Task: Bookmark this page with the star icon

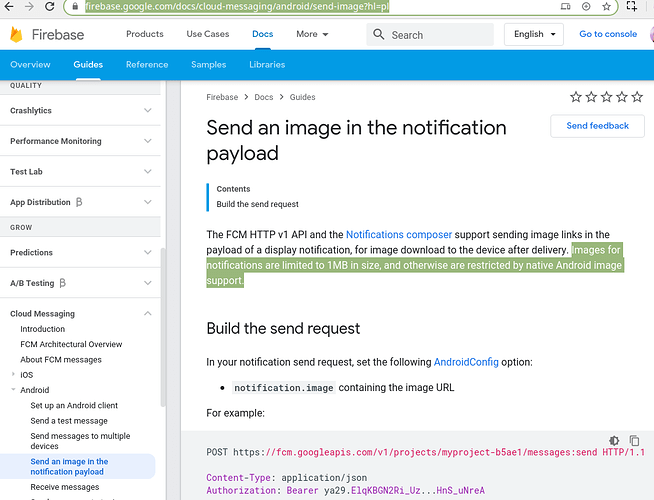Action: tap(606, 6)
